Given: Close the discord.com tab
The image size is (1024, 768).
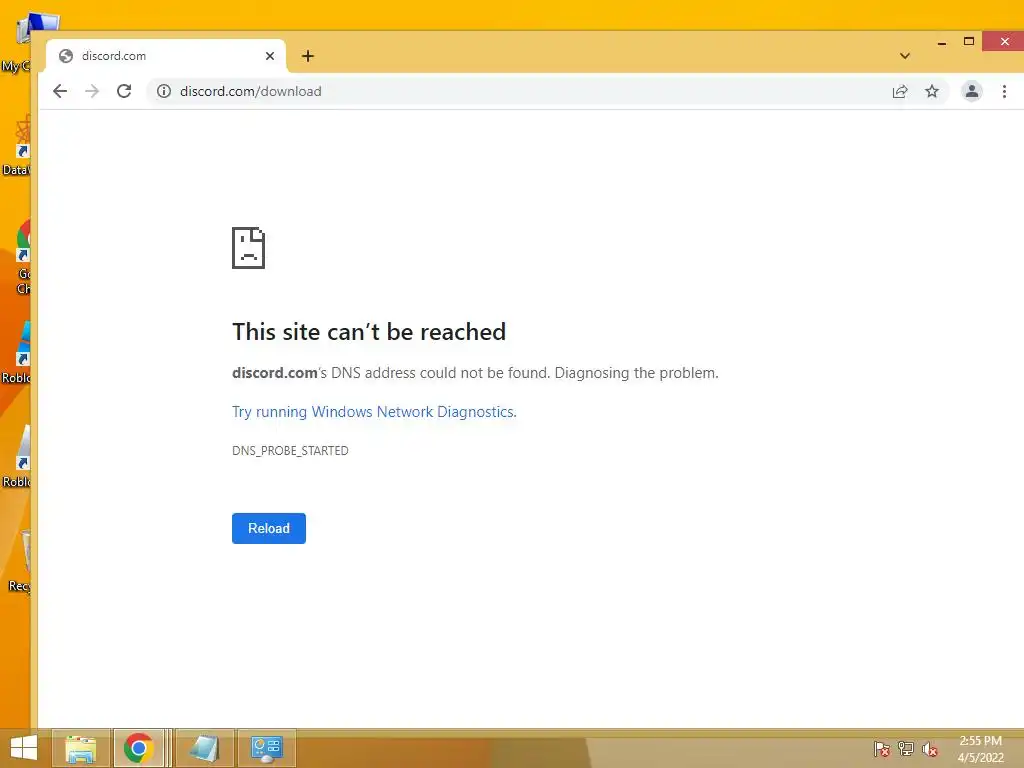Looking at the screenshot, I should pyautogui.click(x=270, y=56).
